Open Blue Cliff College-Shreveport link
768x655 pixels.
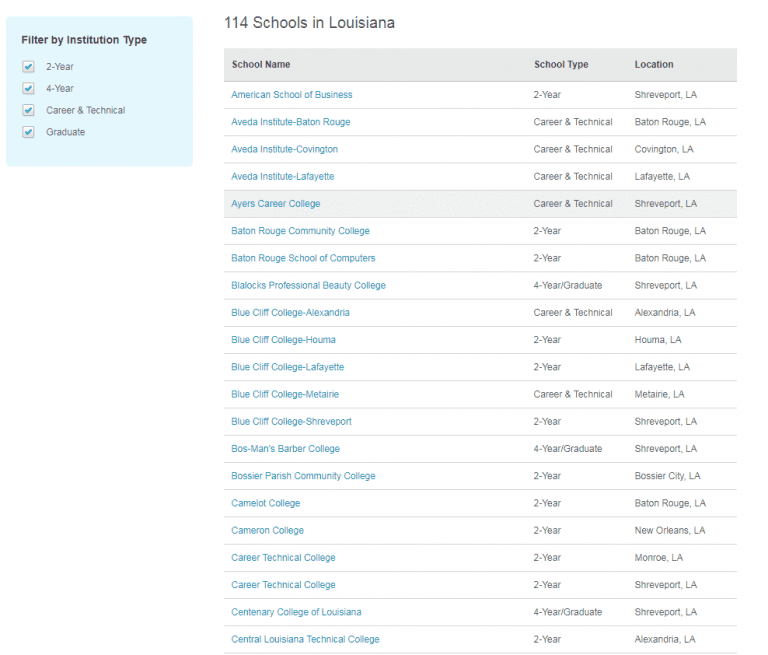[x=291, y=421]
